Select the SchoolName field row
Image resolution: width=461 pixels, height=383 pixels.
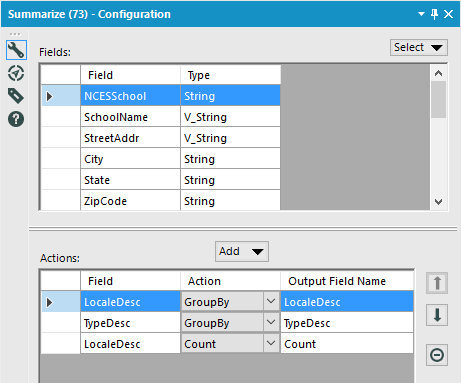click(x=161, y=117)
